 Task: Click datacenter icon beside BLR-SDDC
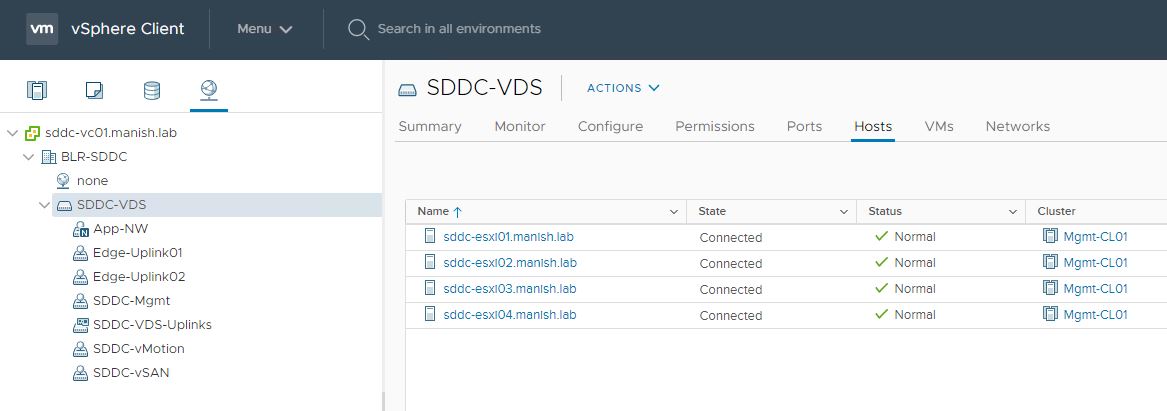click(49, 157)
